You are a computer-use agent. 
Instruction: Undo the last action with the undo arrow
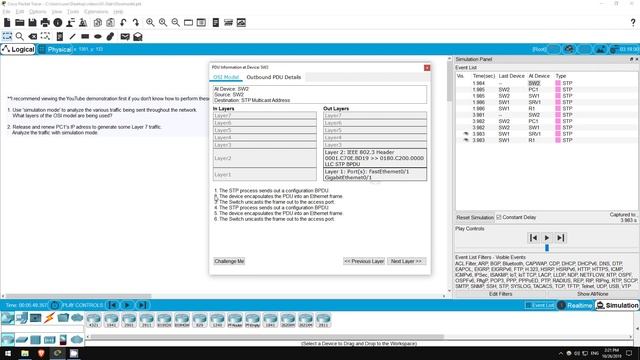123,22
